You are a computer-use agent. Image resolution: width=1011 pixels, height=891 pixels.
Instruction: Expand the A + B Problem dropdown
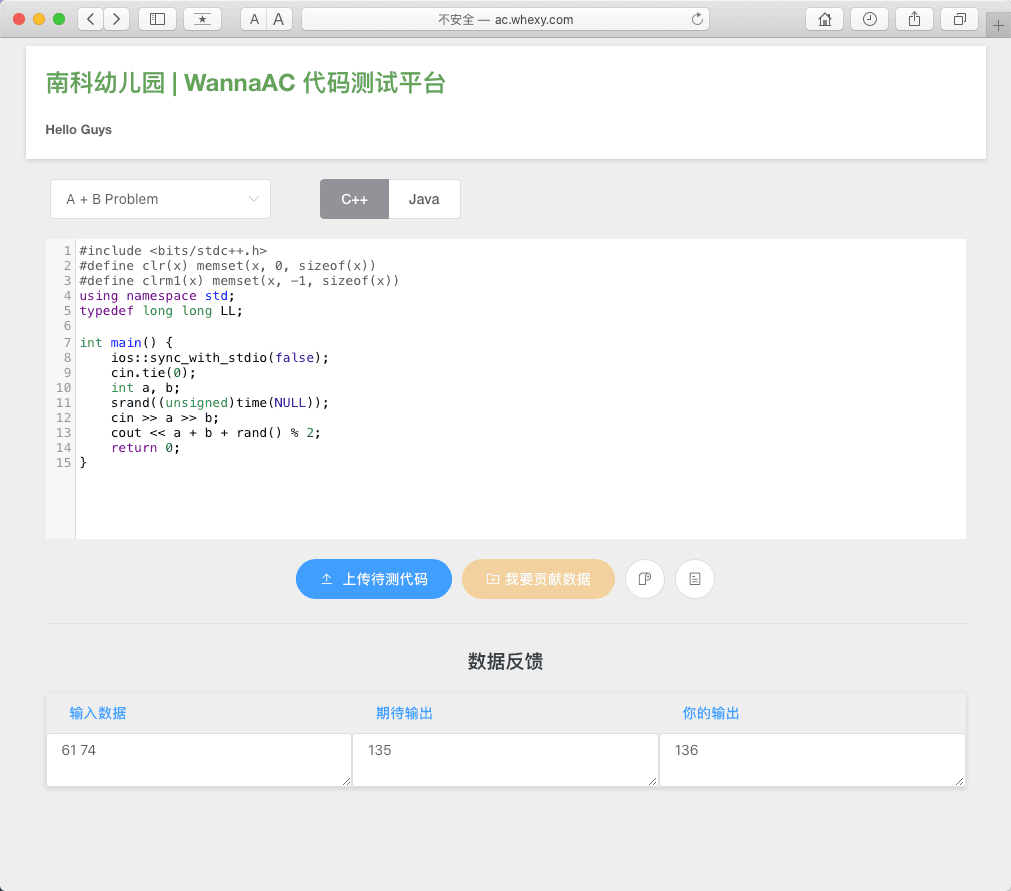(160, 199)
